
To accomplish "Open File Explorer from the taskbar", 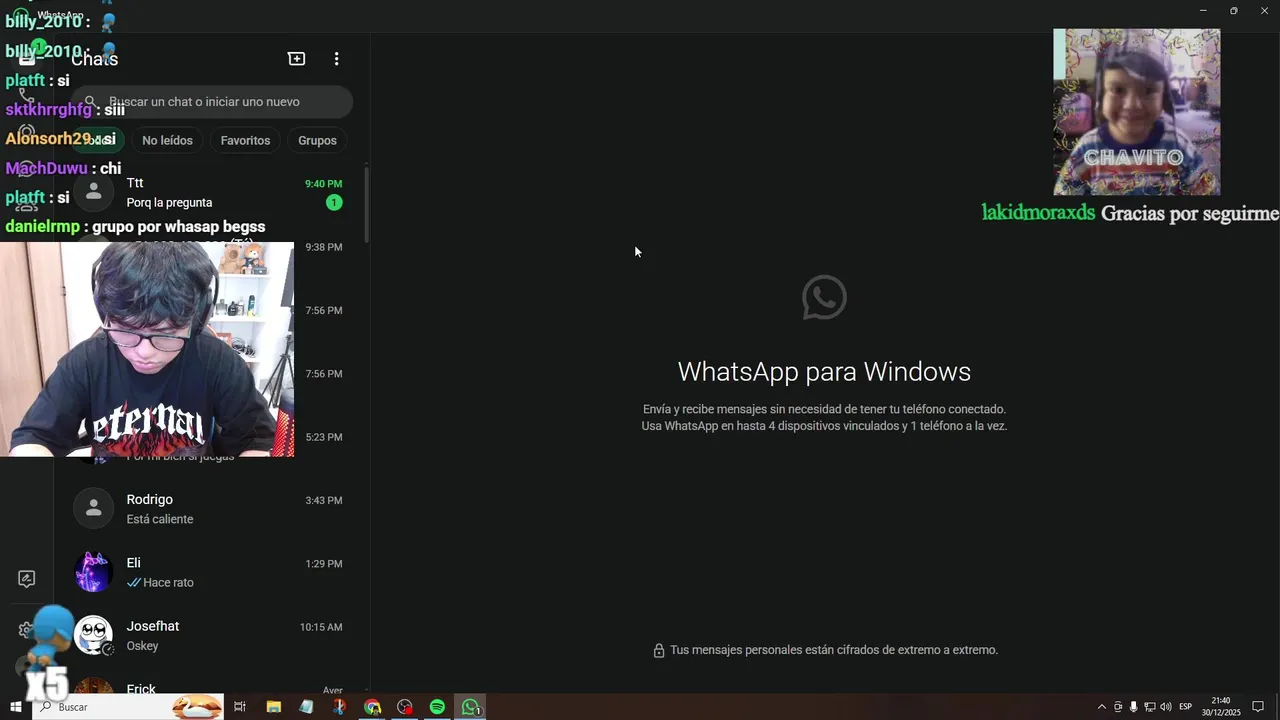I will [x=273, y=707].
